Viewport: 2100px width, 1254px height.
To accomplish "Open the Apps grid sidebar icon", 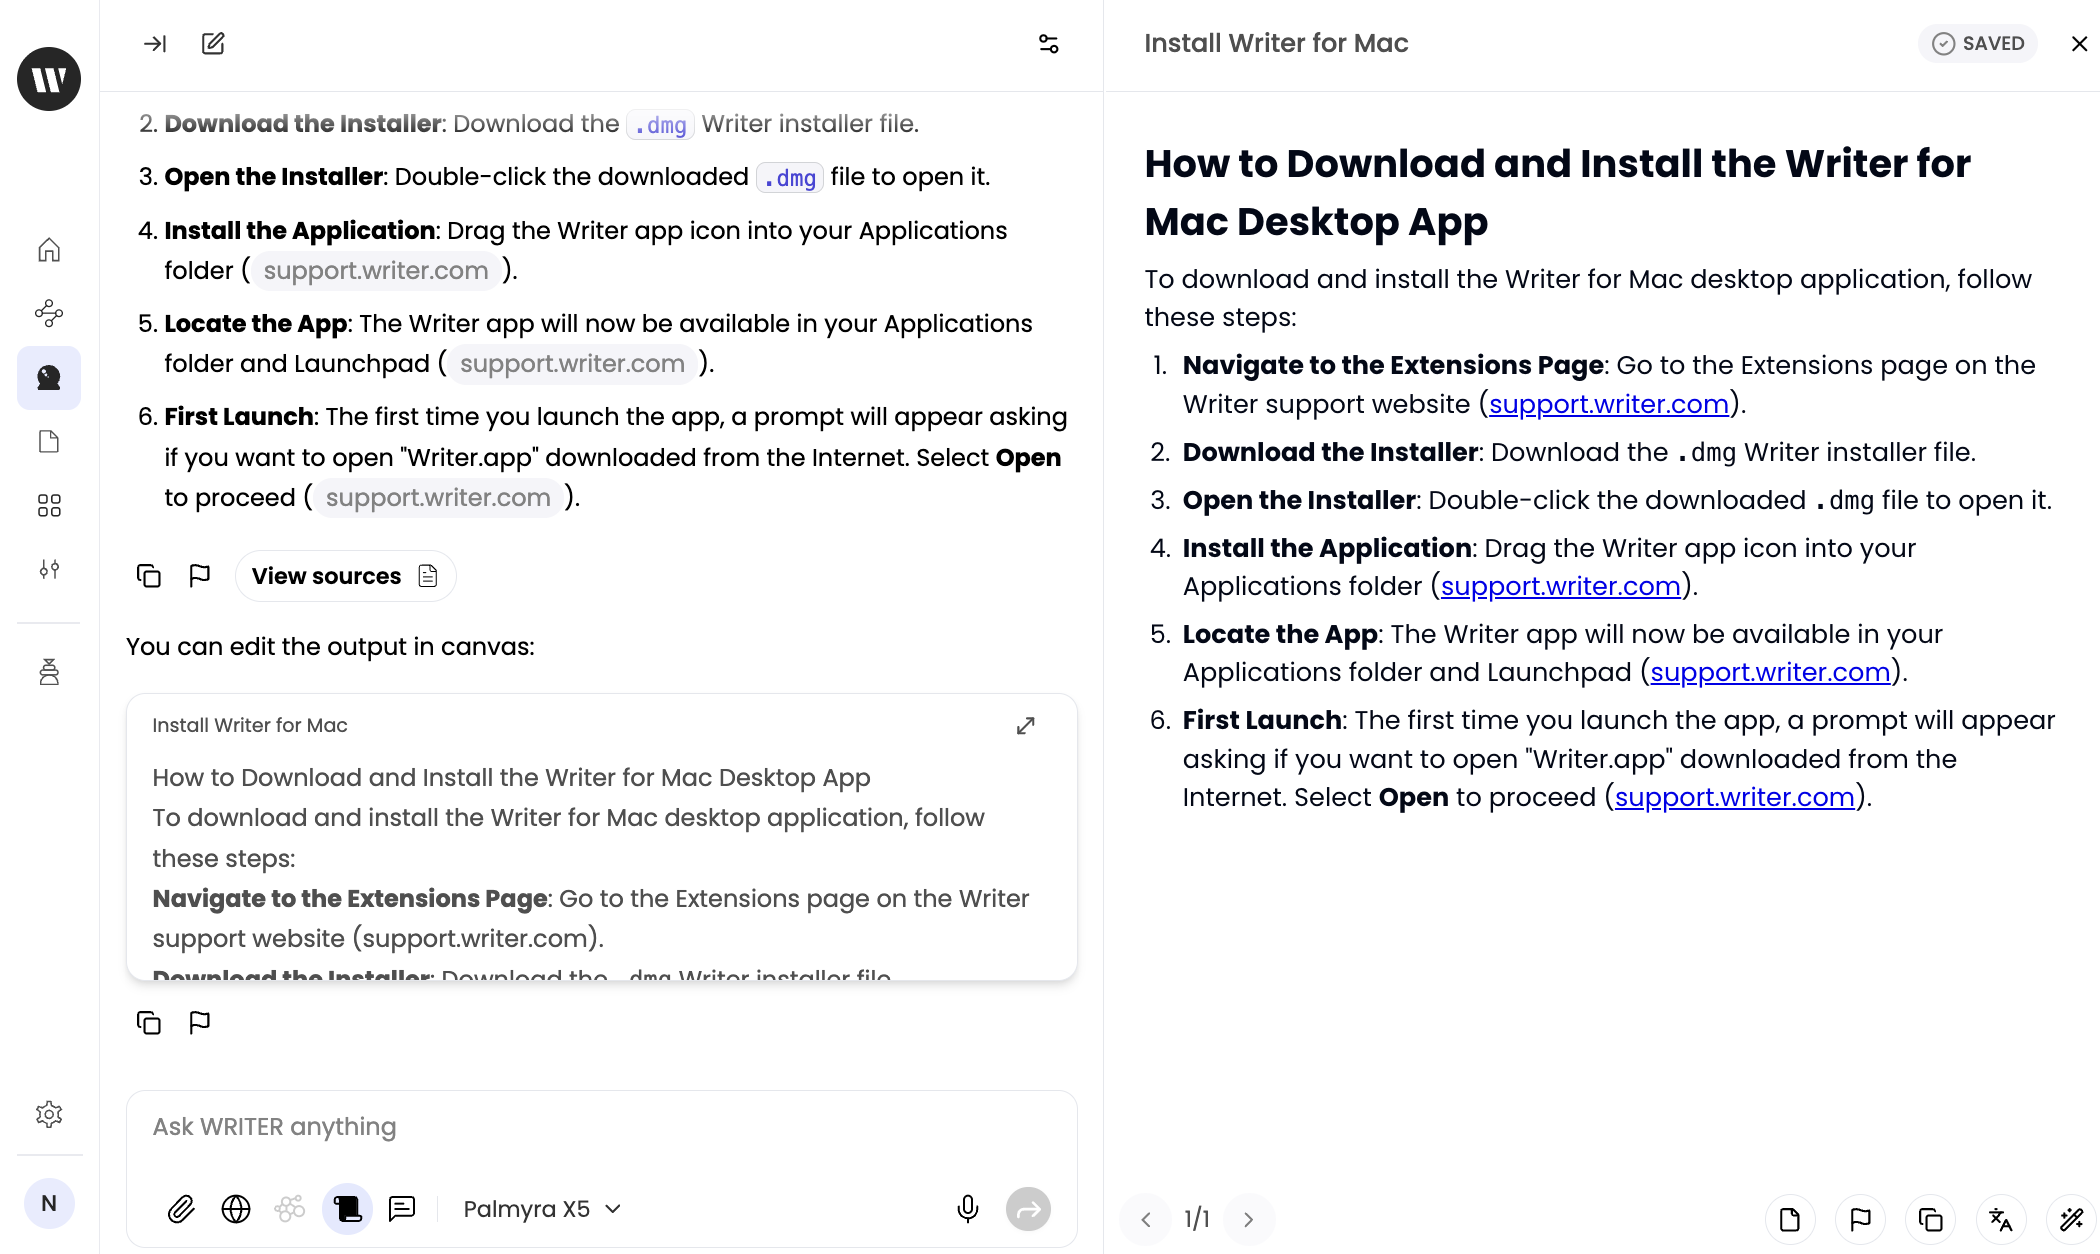I will click(49, 505).
